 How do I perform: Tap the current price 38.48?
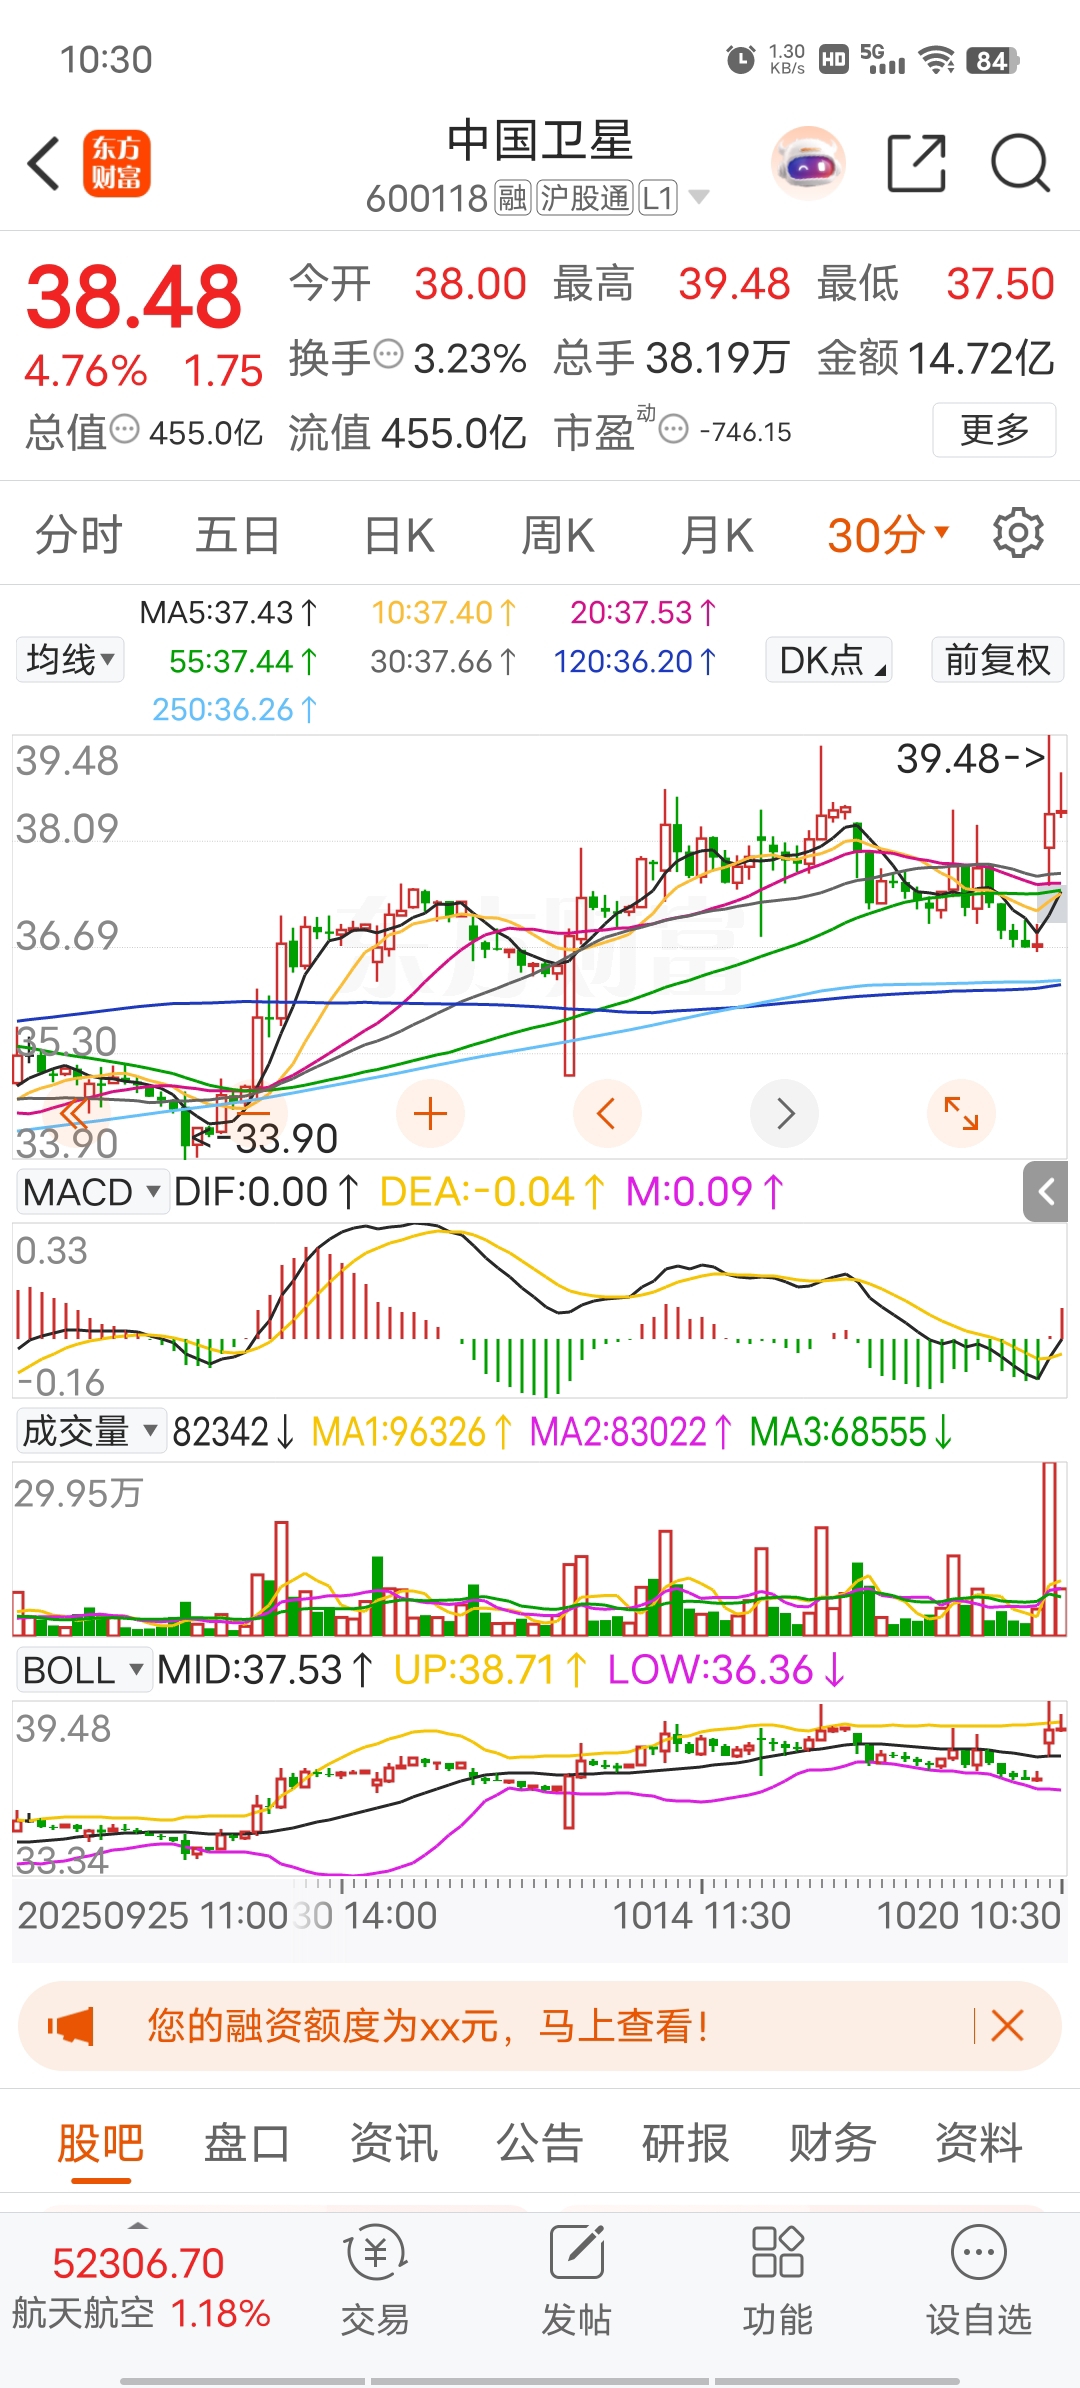click(134, 297)
